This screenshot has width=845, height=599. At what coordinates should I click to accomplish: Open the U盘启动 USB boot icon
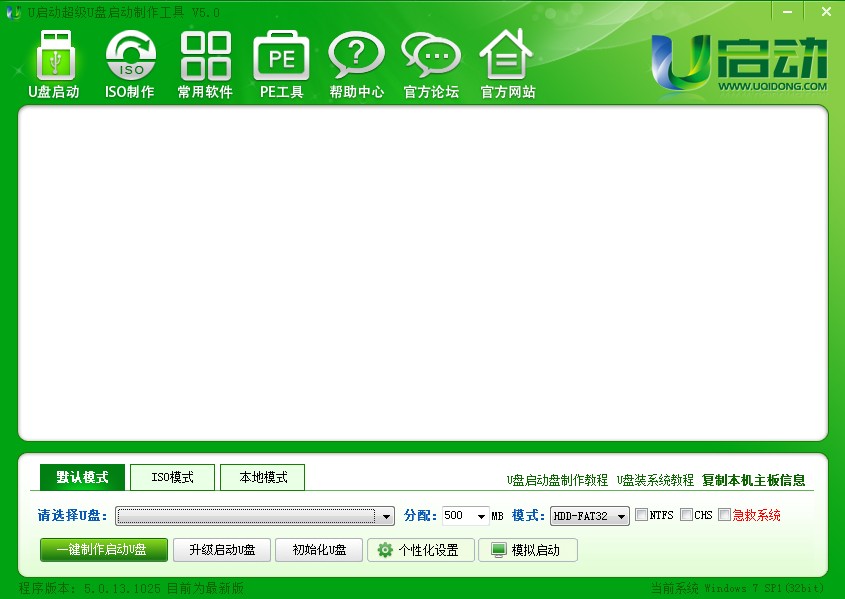(54, 65)
